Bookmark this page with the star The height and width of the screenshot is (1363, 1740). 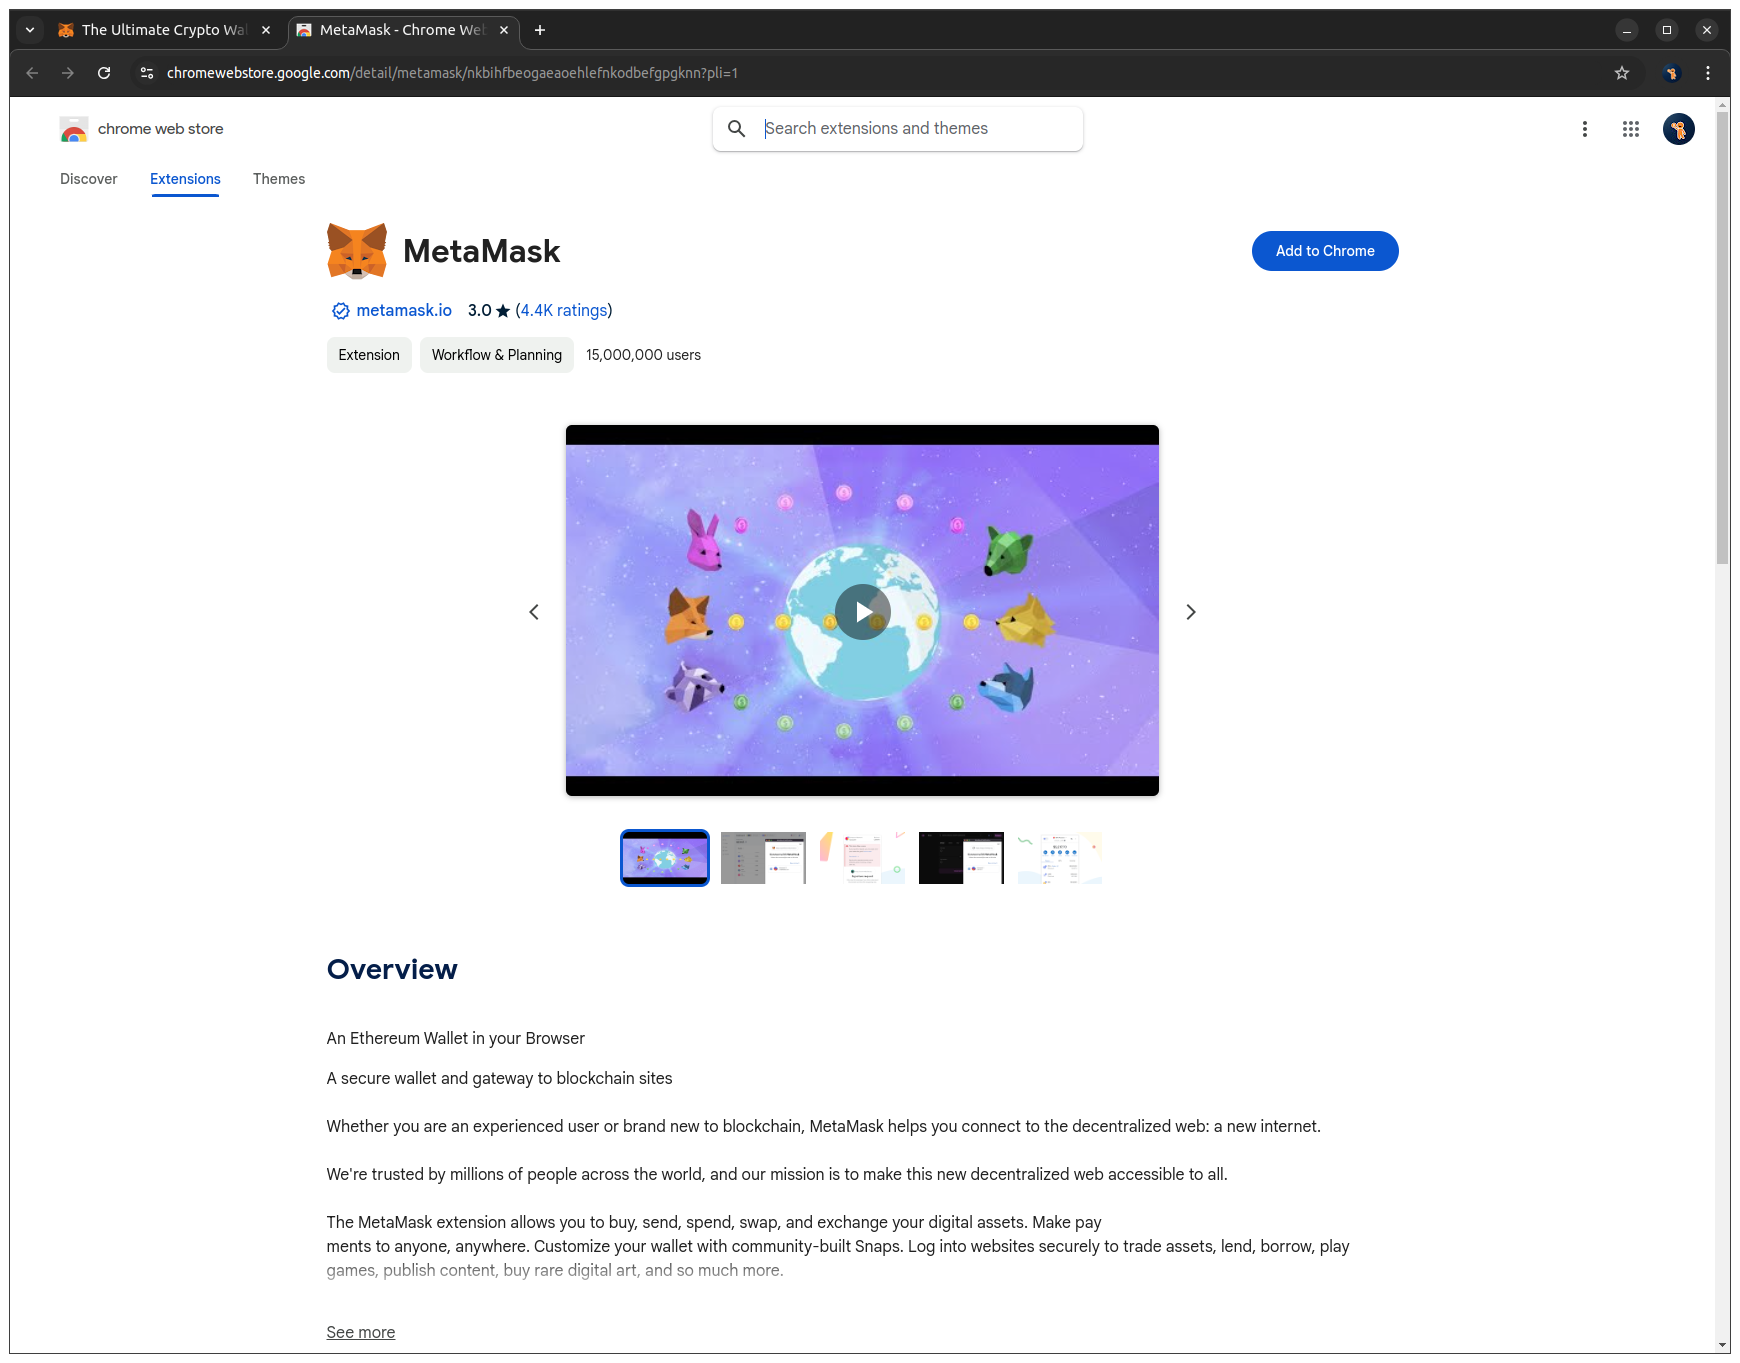click(1622, 73)
